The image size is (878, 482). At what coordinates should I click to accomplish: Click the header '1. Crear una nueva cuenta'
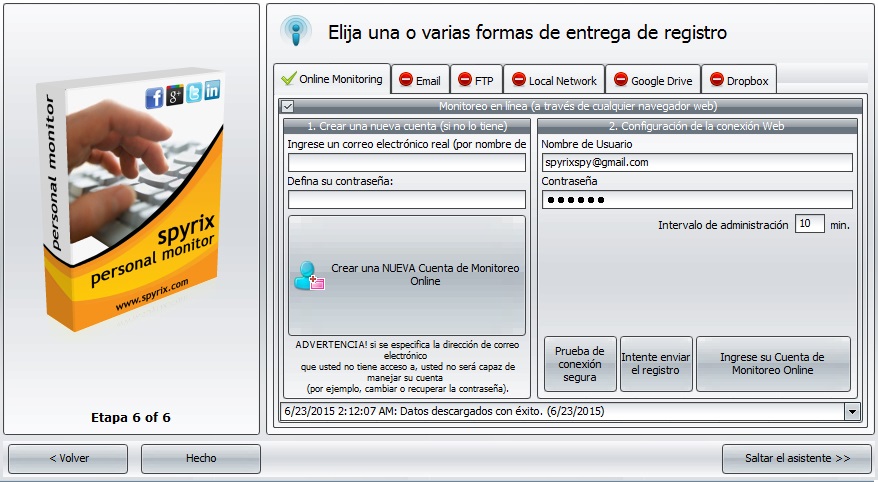click(x=407, y=126)
